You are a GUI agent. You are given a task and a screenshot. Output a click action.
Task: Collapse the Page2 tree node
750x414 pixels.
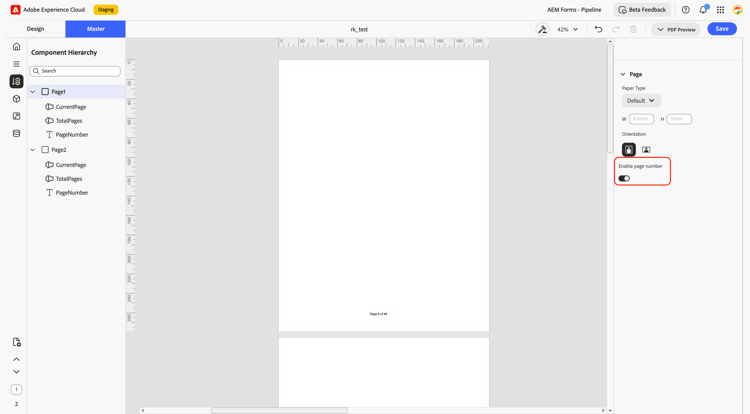(x=33, y=150)
